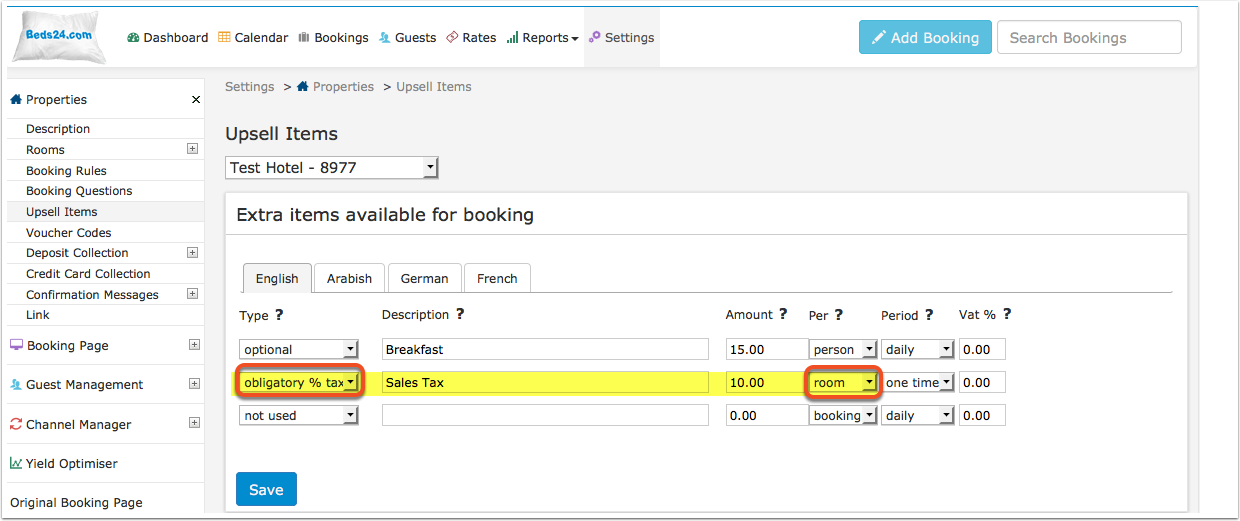
Task: Open Deposit Collection in the sidebar
Action: 77,253
